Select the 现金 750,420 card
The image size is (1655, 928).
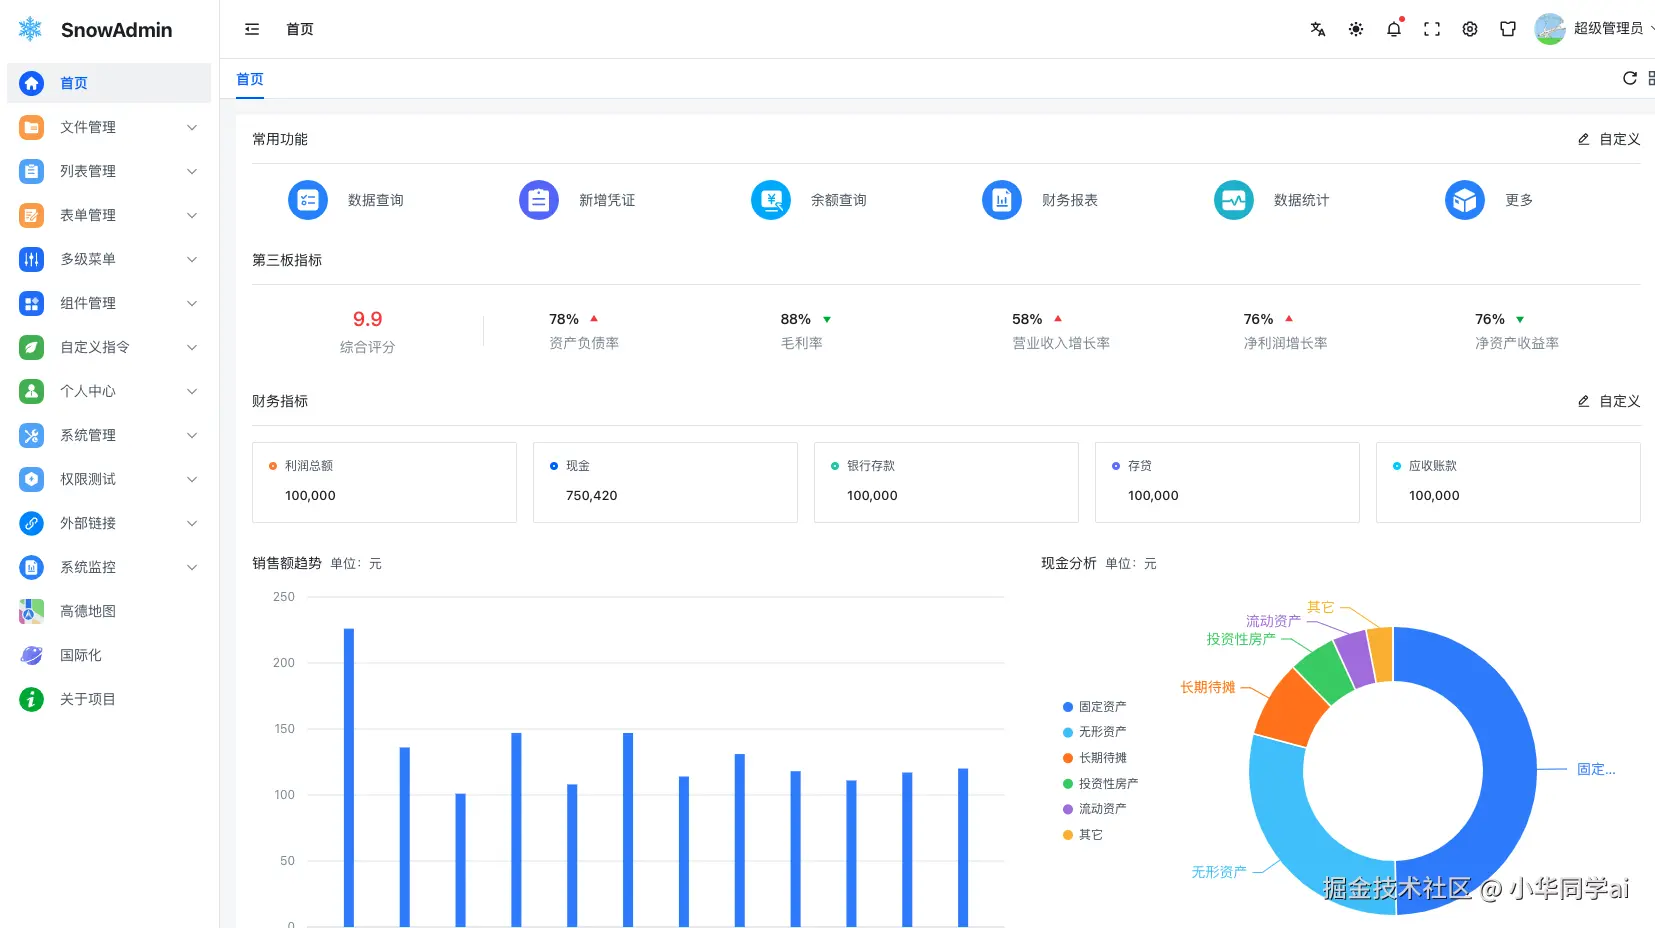click(x=665, y=482)
